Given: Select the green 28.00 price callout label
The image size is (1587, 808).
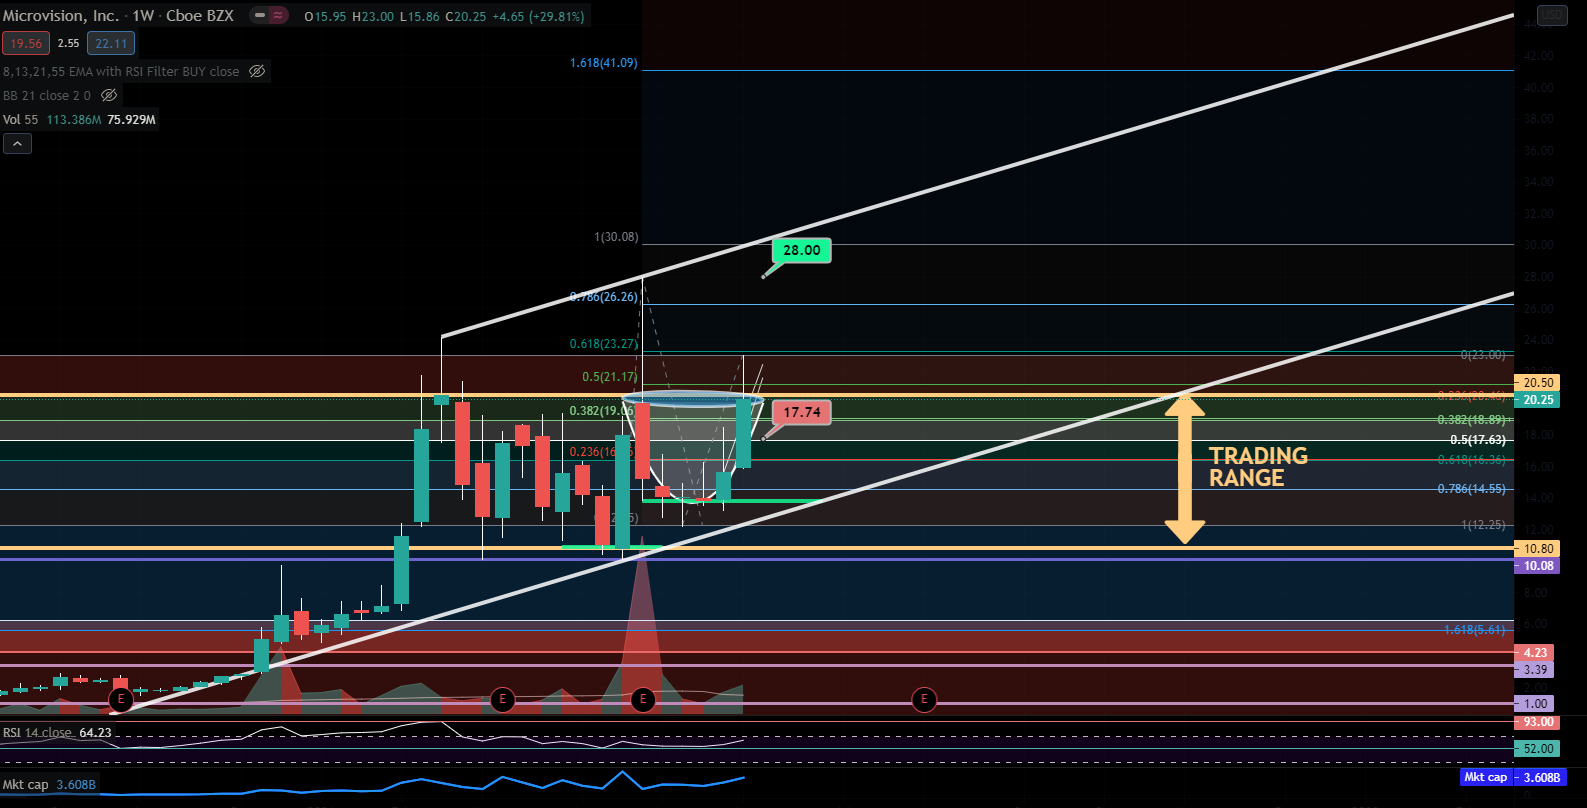Looking at the screenshot, I should coord(802,250).
